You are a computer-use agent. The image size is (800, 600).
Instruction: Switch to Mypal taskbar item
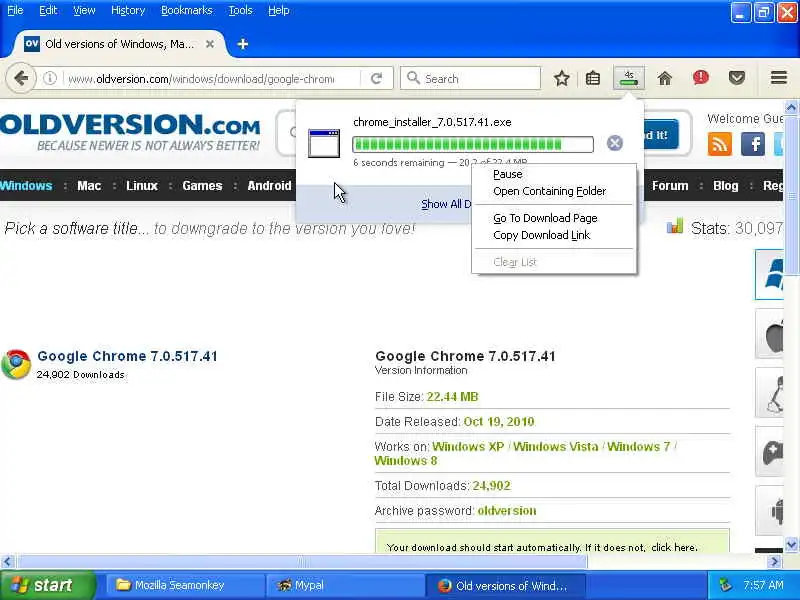click(x=346, y=585)
